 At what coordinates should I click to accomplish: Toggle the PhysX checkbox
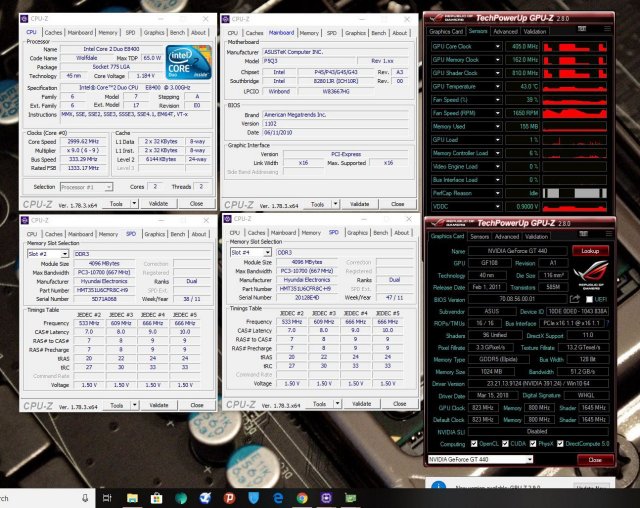[533, 444]
